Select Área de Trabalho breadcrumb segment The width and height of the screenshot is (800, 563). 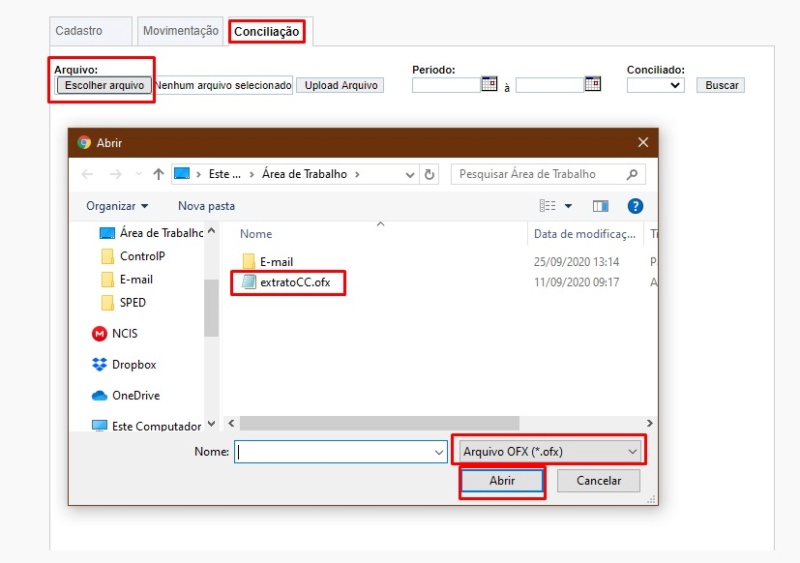coord(305,174)
